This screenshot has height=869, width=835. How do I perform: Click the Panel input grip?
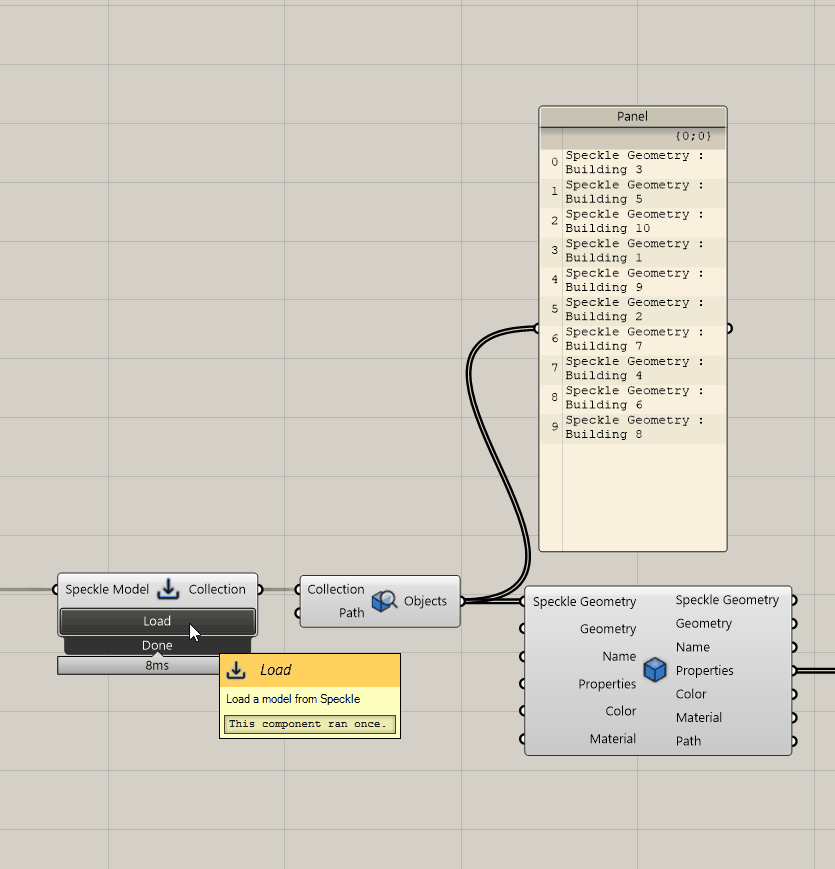(x=536, y=329)
